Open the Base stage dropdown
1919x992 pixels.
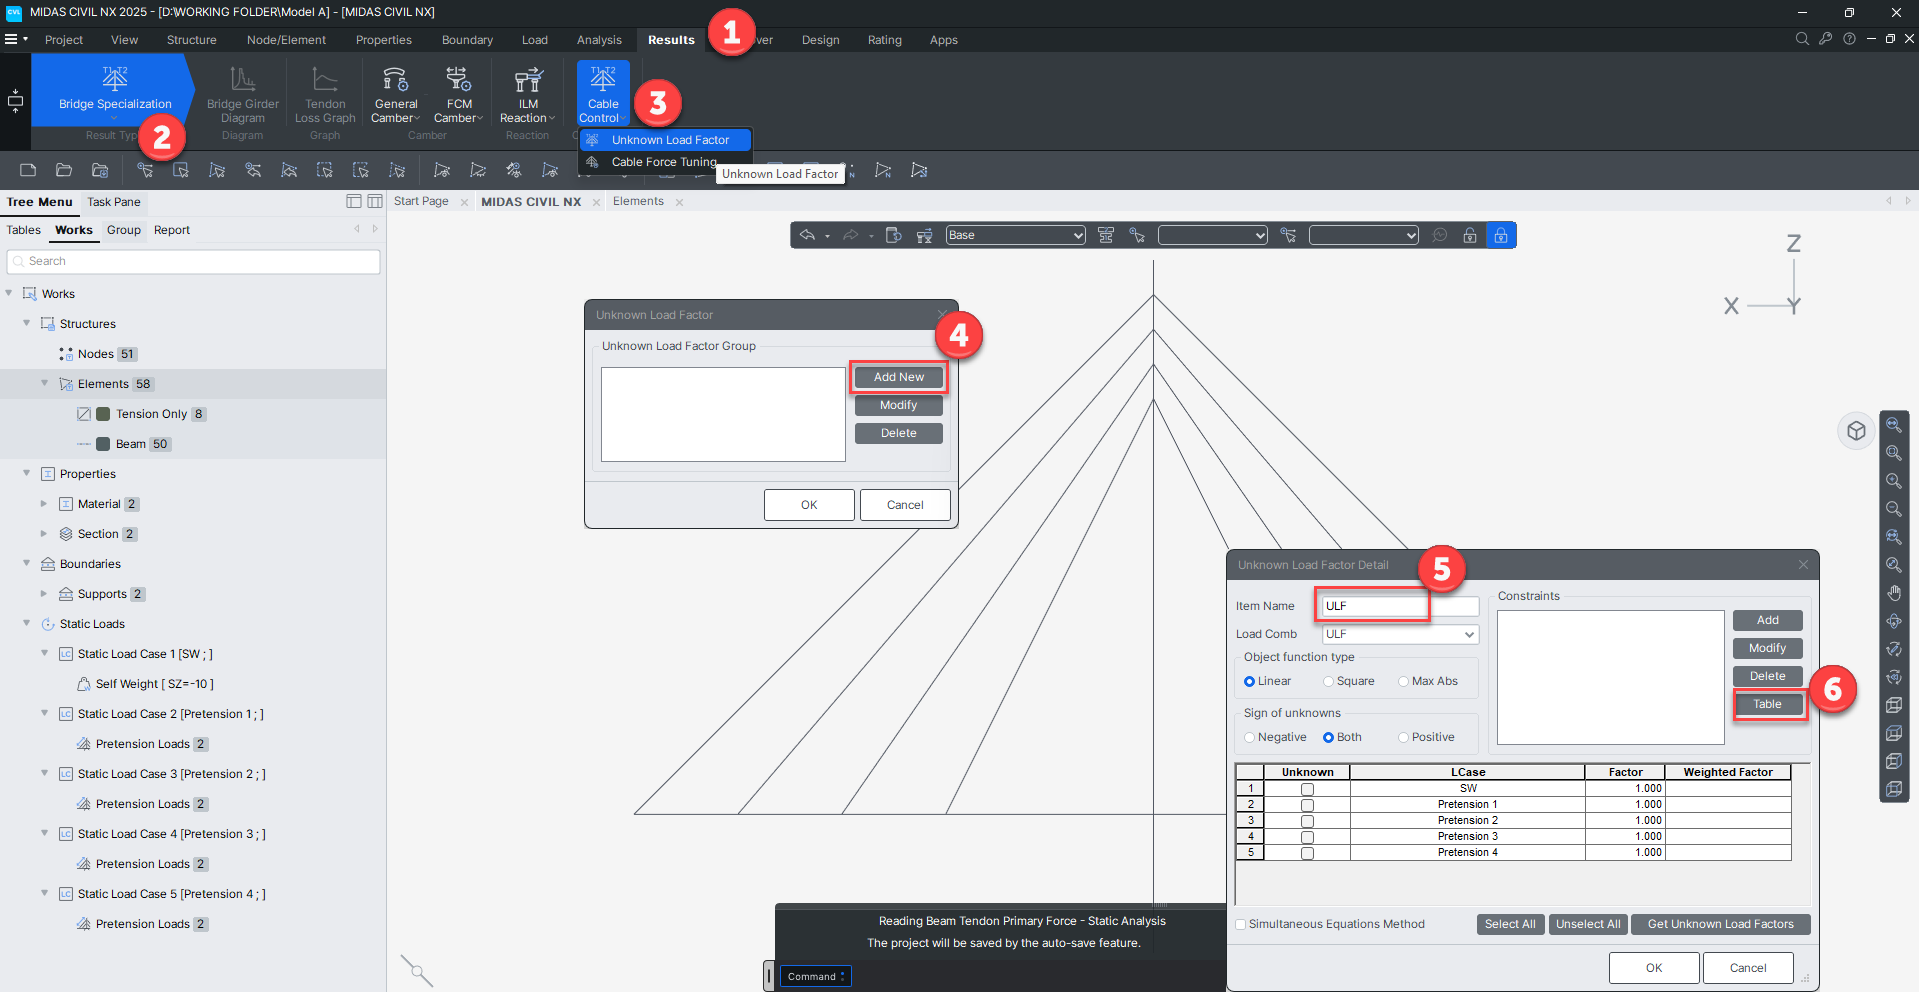[1015, 235]
